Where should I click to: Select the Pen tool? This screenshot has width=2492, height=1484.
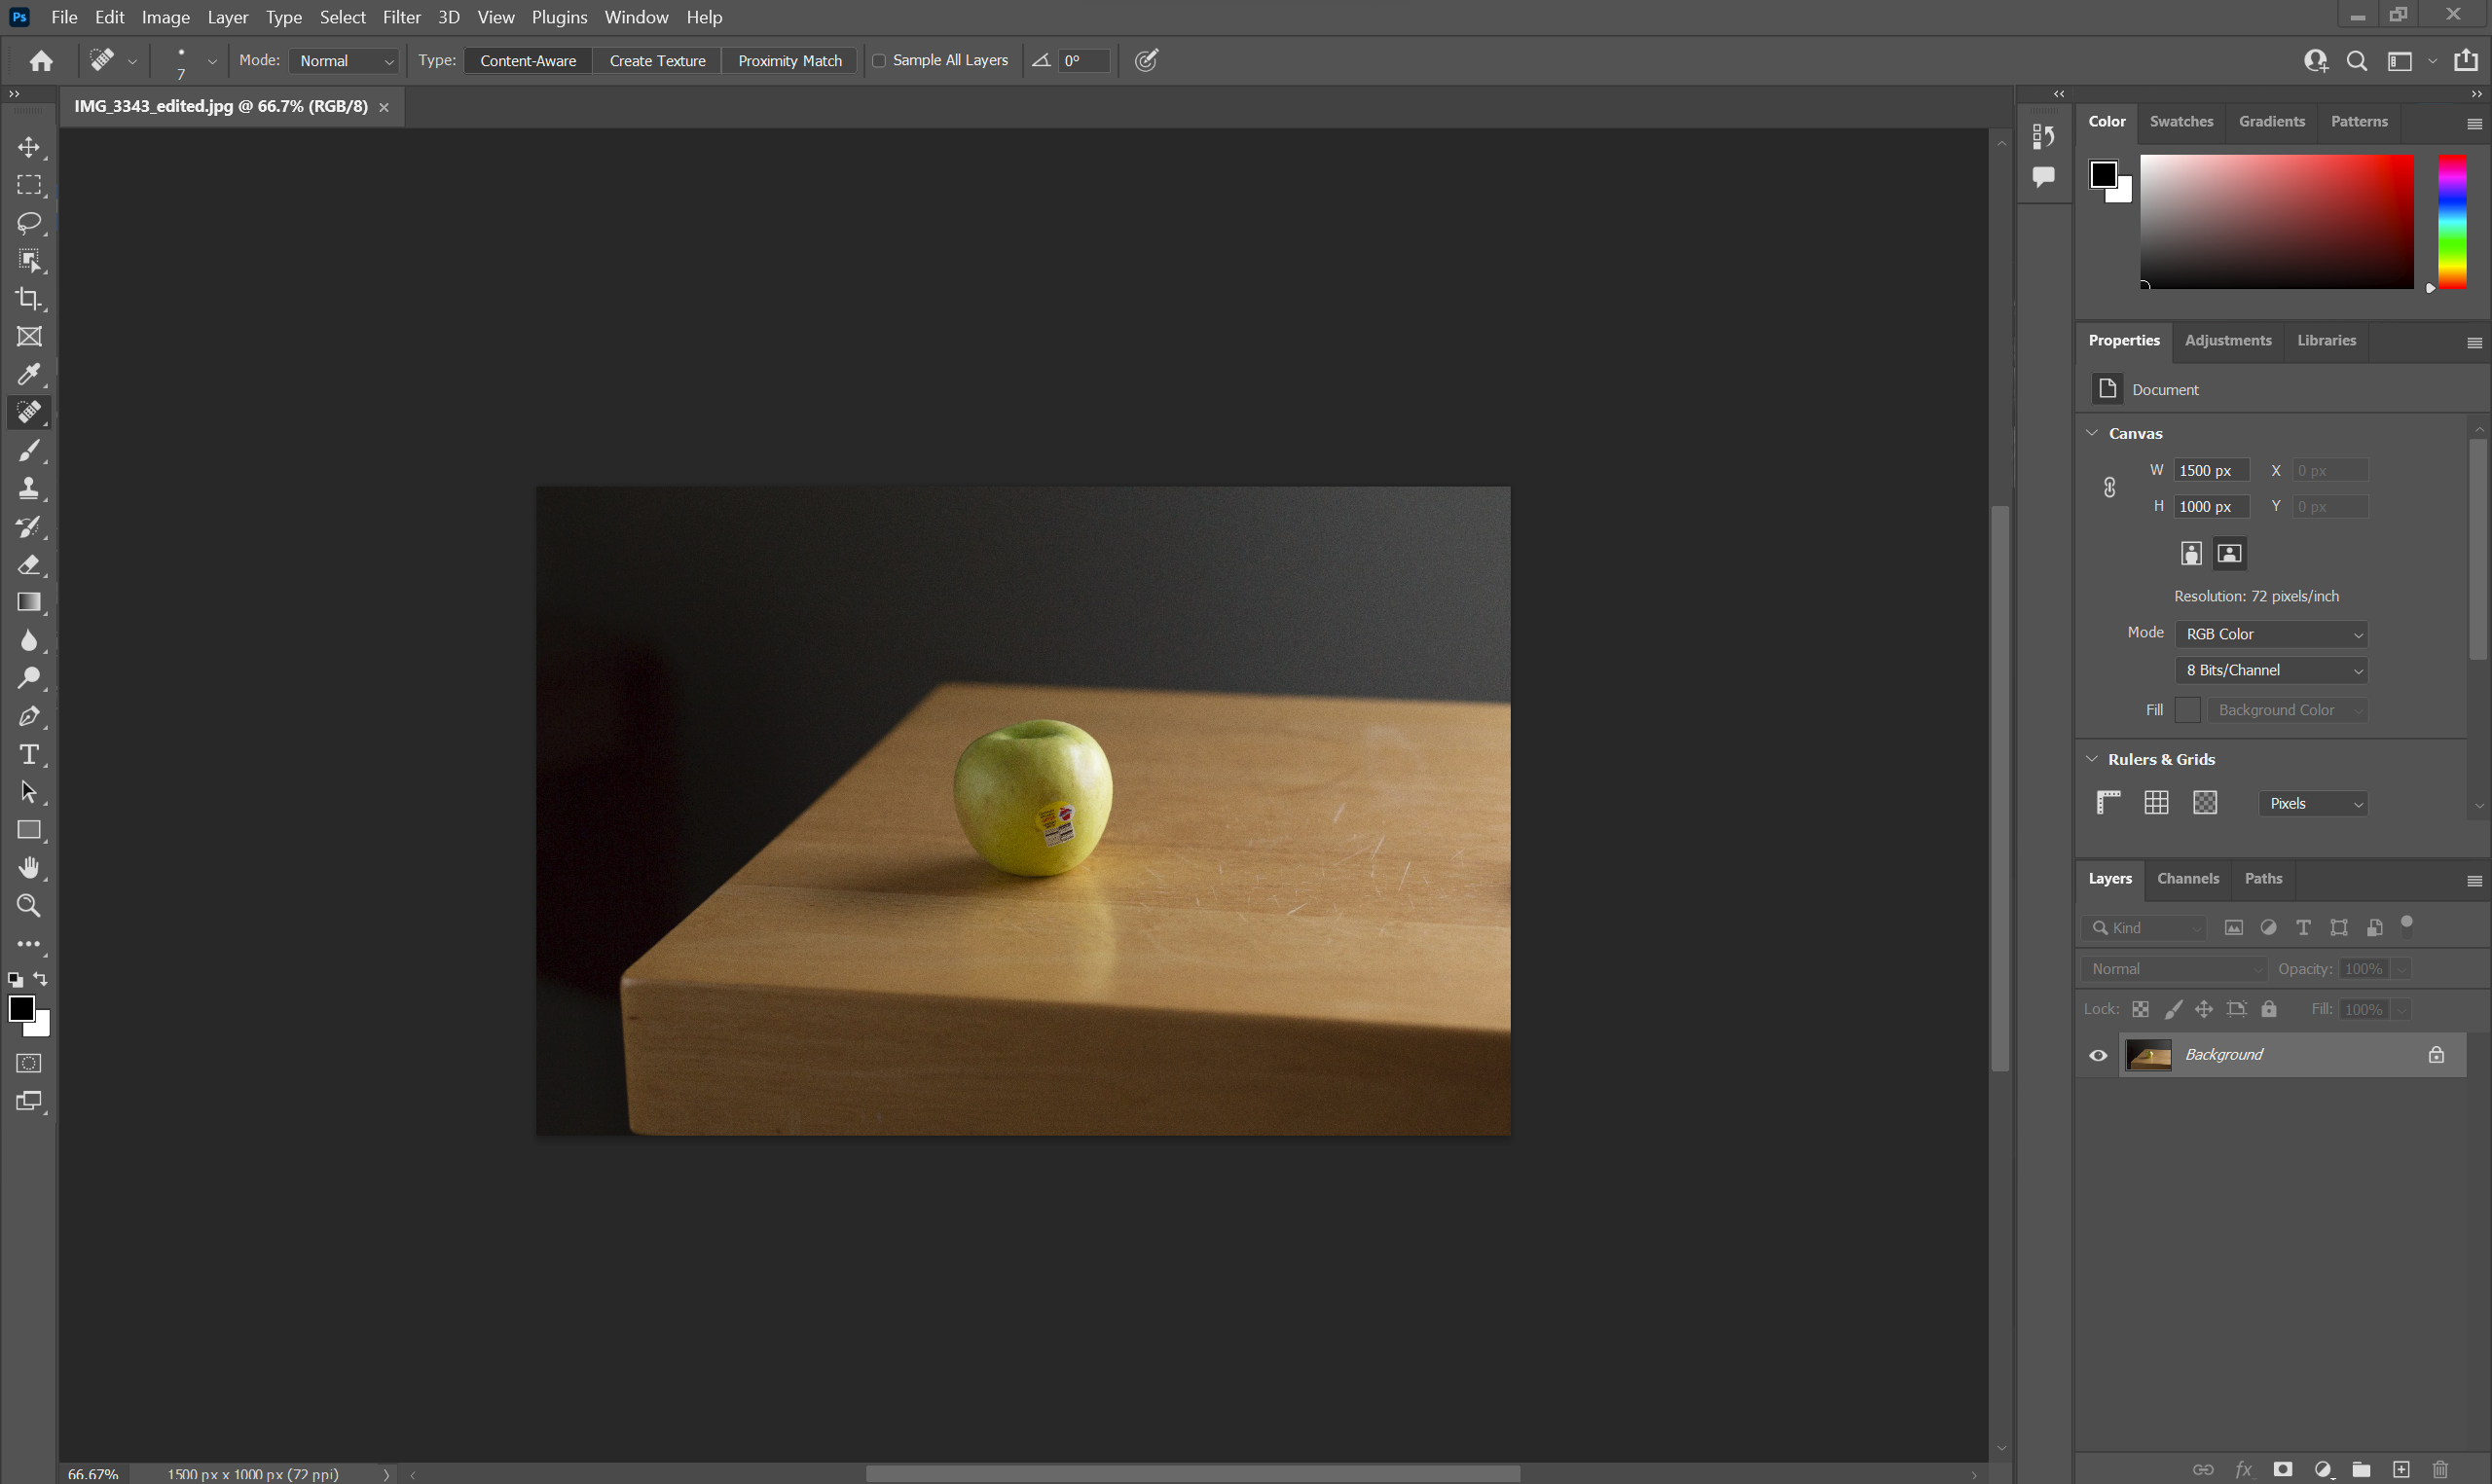(28, 716)
